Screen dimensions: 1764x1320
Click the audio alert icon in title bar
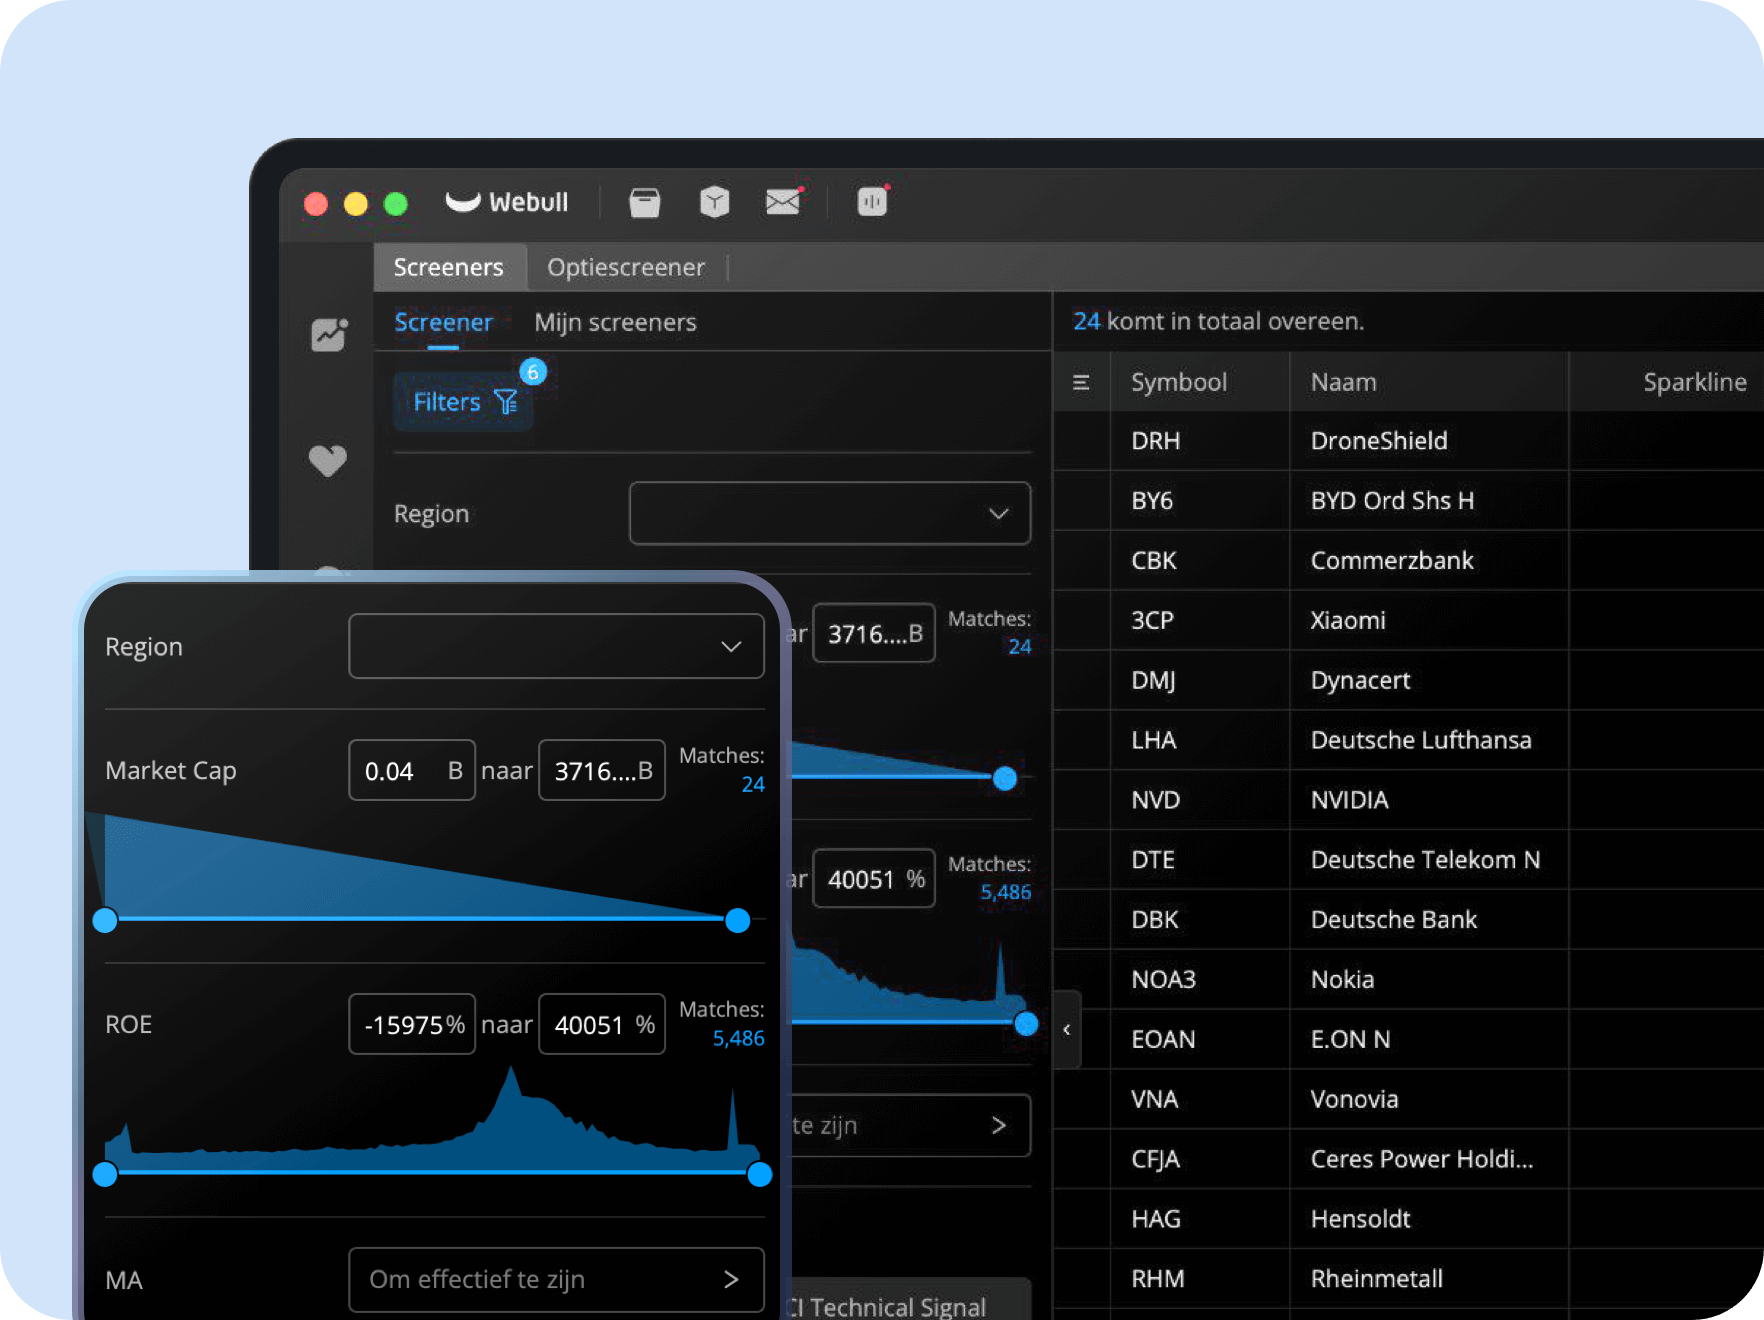point(872,202)
